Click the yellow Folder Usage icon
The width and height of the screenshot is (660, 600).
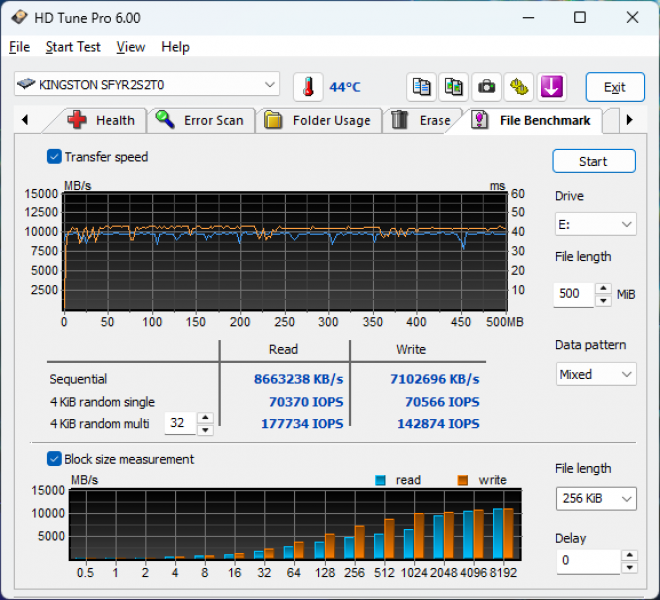273,120
